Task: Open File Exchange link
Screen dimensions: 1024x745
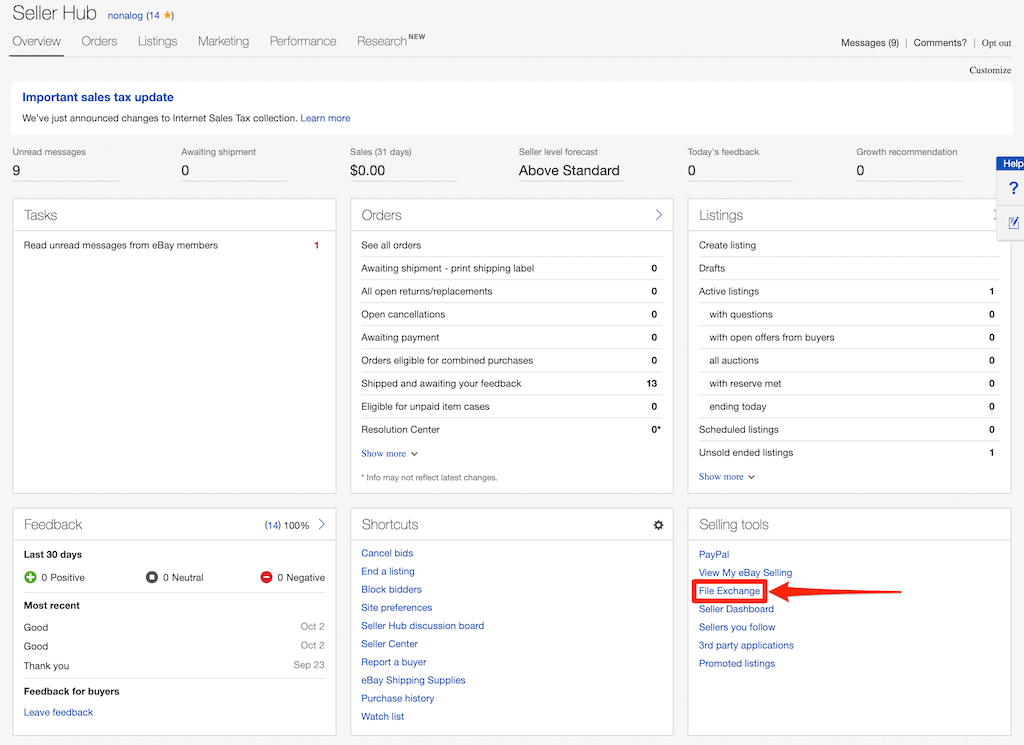Action: pyautogui.click(x=729, y=591)
